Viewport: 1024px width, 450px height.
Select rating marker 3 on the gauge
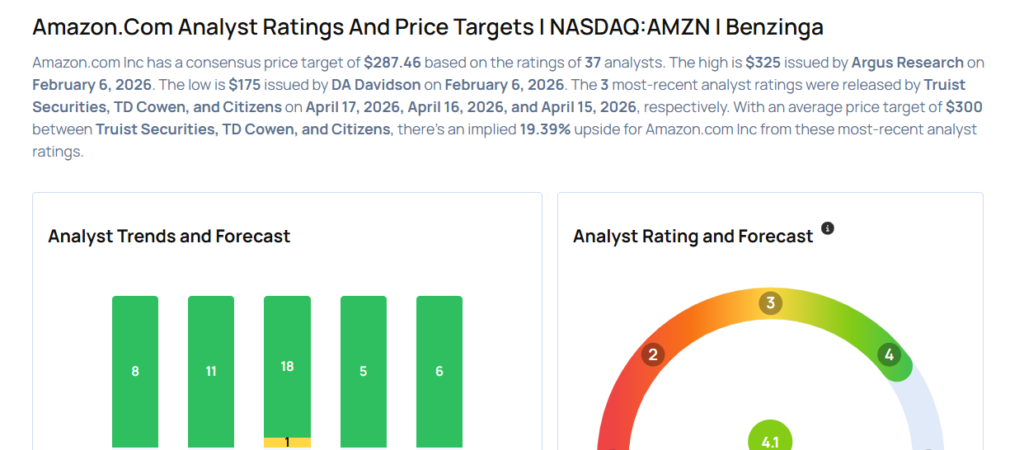769,303
